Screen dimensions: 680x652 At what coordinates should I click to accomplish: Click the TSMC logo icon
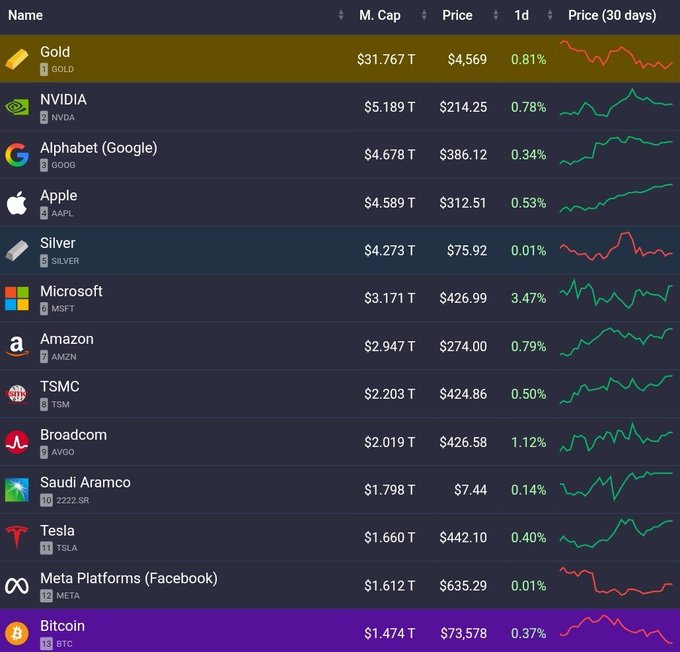pos(17,394)
